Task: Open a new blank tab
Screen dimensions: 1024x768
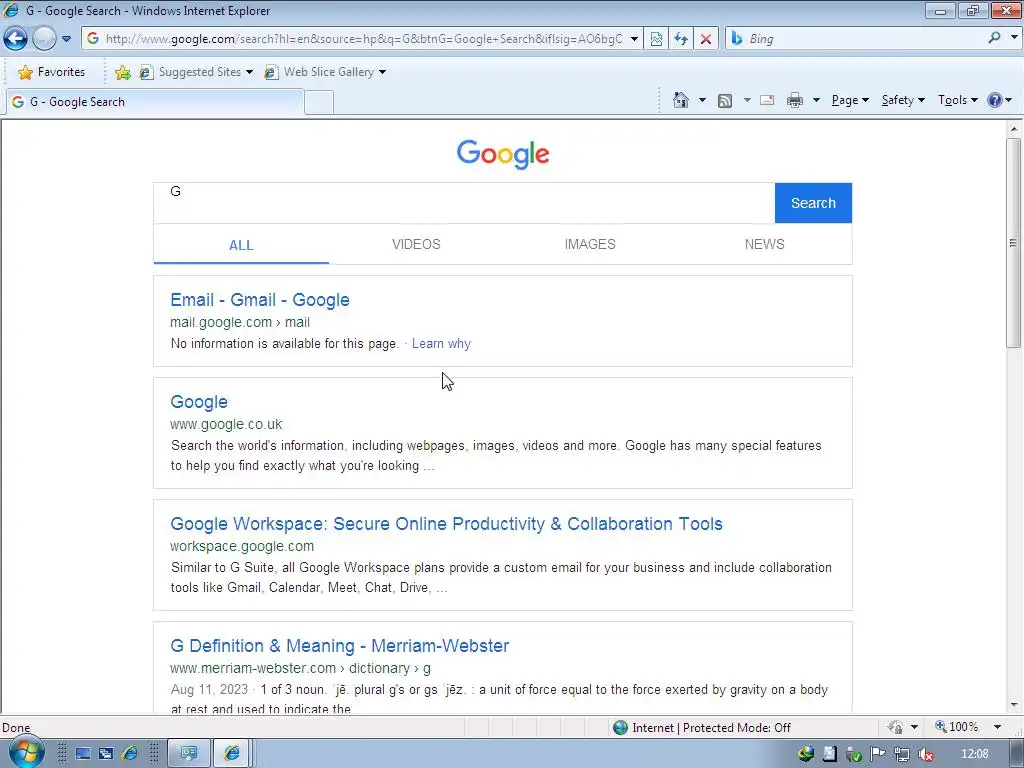Action: pos(319,103)
